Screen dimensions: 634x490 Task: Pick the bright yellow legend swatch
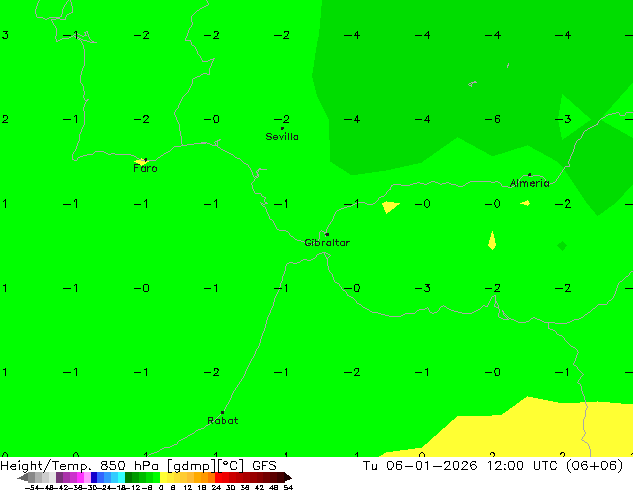pyautogui.click(x=163, y=477)
